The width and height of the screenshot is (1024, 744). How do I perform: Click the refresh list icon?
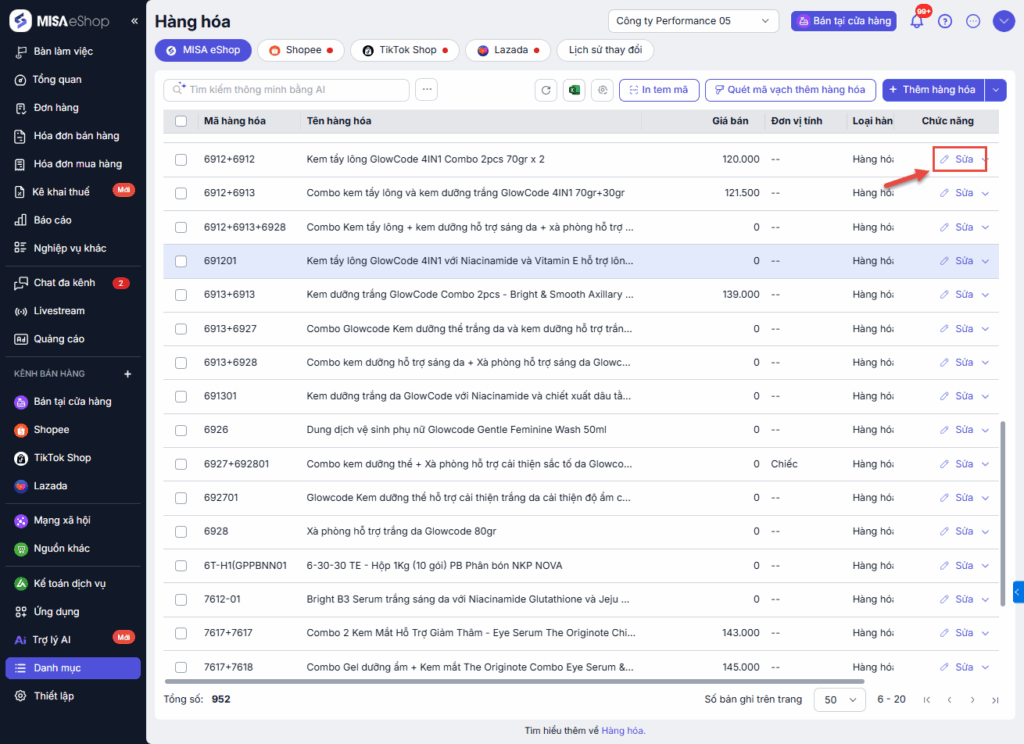coord(546,90)
